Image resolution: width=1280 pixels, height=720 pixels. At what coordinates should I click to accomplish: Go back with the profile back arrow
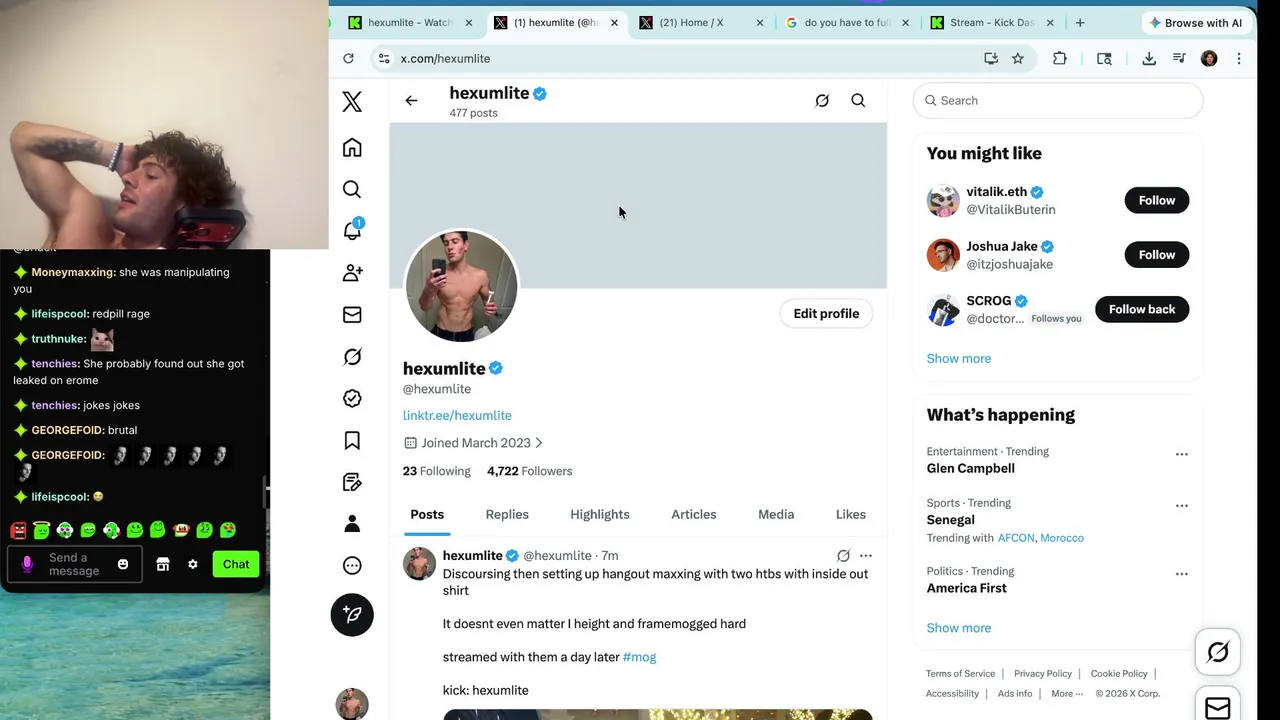tap(411, 100)
